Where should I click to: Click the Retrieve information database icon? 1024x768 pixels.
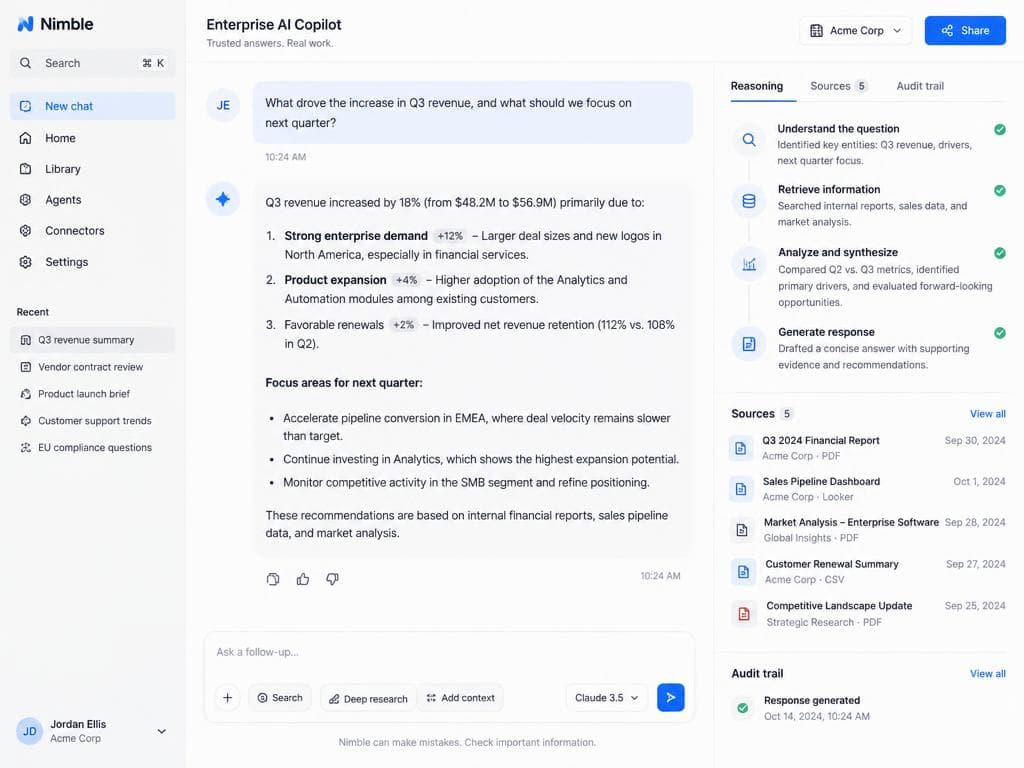(749, 201)
